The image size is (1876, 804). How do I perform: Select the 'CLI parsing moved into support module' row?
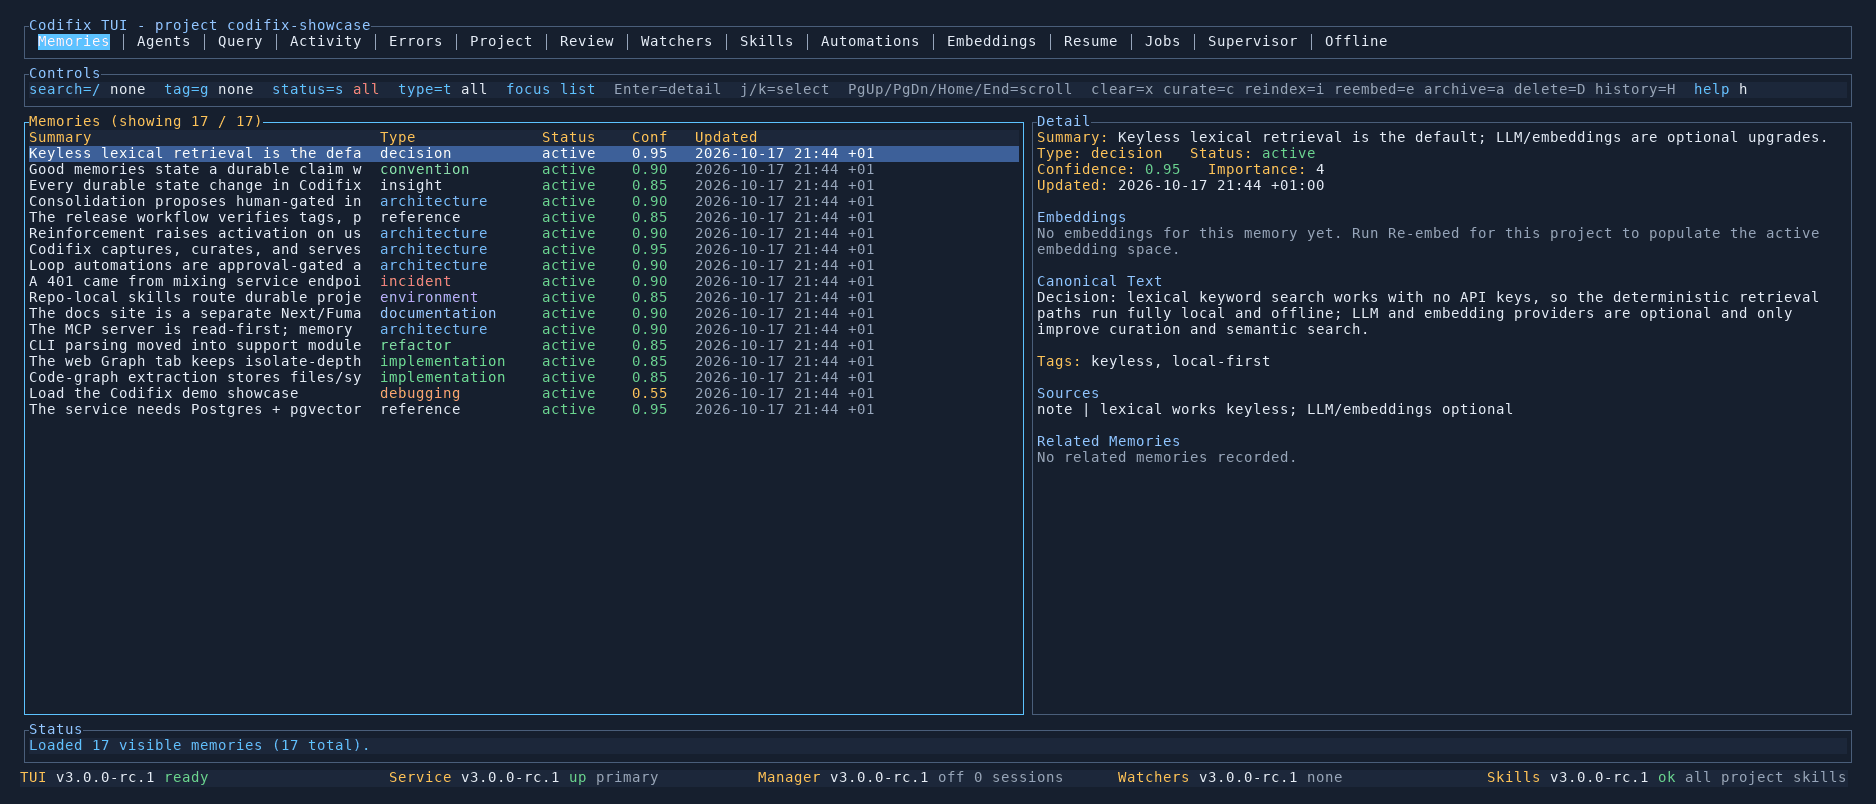pyautogui.click(x=523, y=346)
